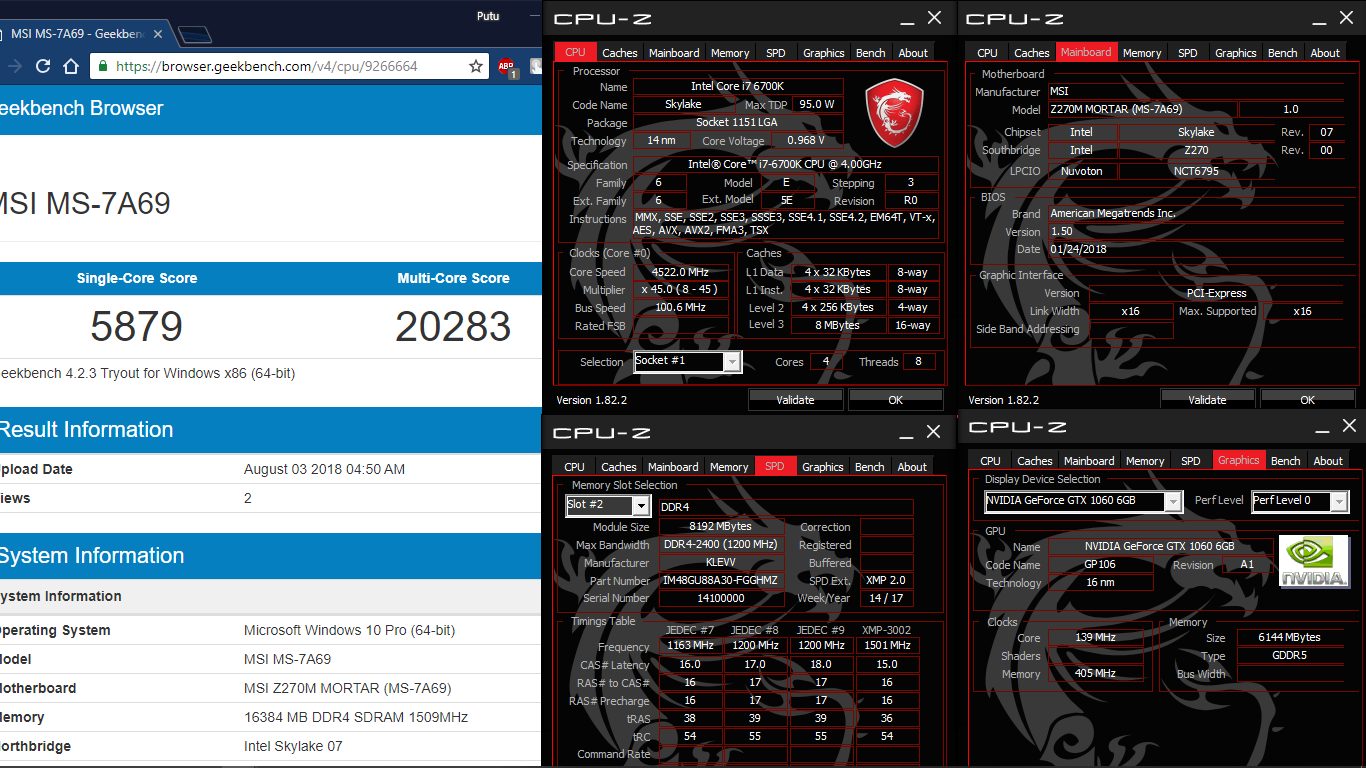Screen dimensions: 1366x768
Task: Open SPD tab in the CPU-tab window
Action: click(x=776, y=53)
